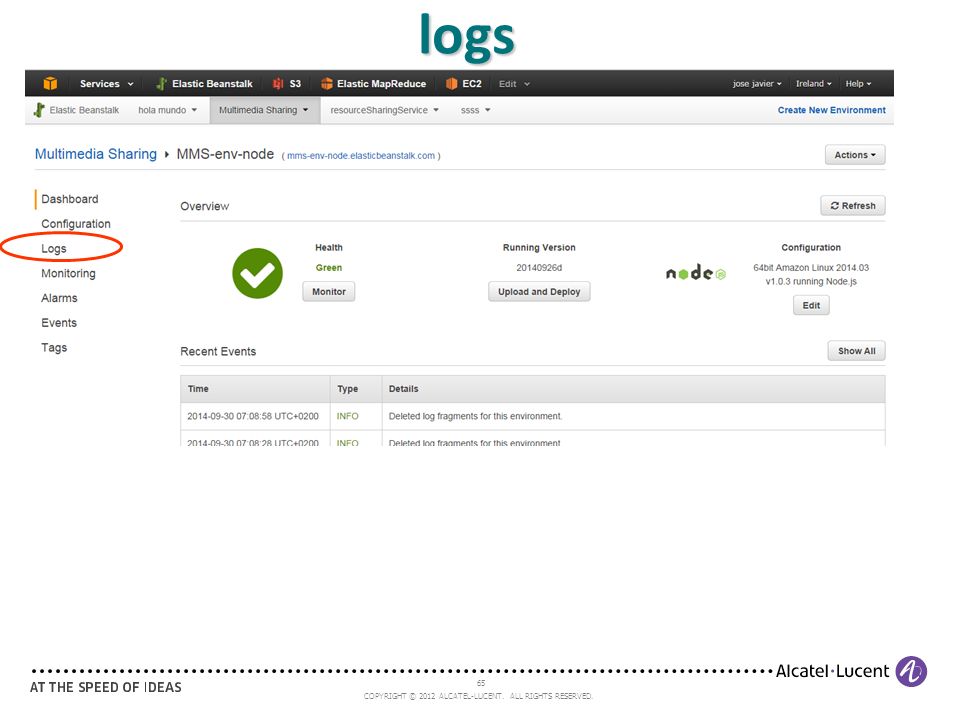Click the Edit button under Configuration

(x=811, y=305)
